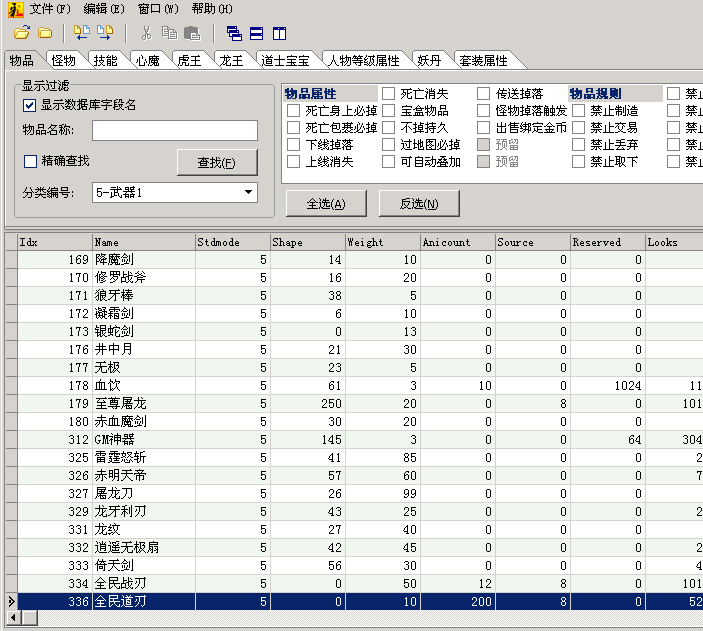Open the 分类编号 dropdown list

[x=248, y=193]
